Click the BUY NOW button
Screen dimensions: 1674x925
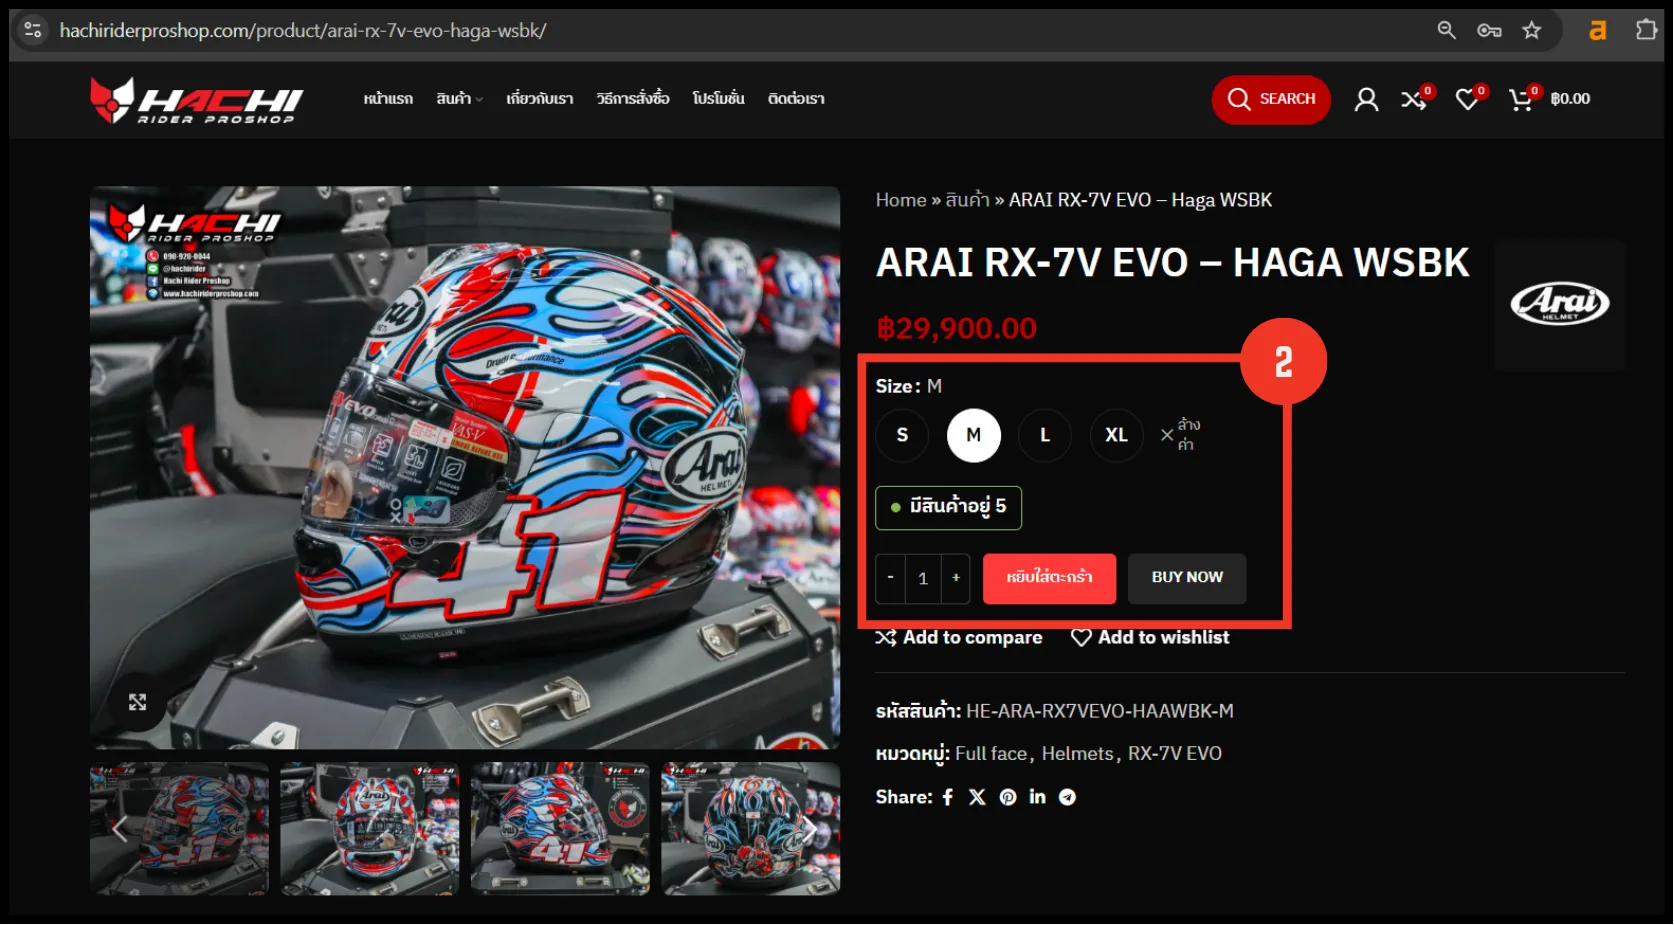1187,578
